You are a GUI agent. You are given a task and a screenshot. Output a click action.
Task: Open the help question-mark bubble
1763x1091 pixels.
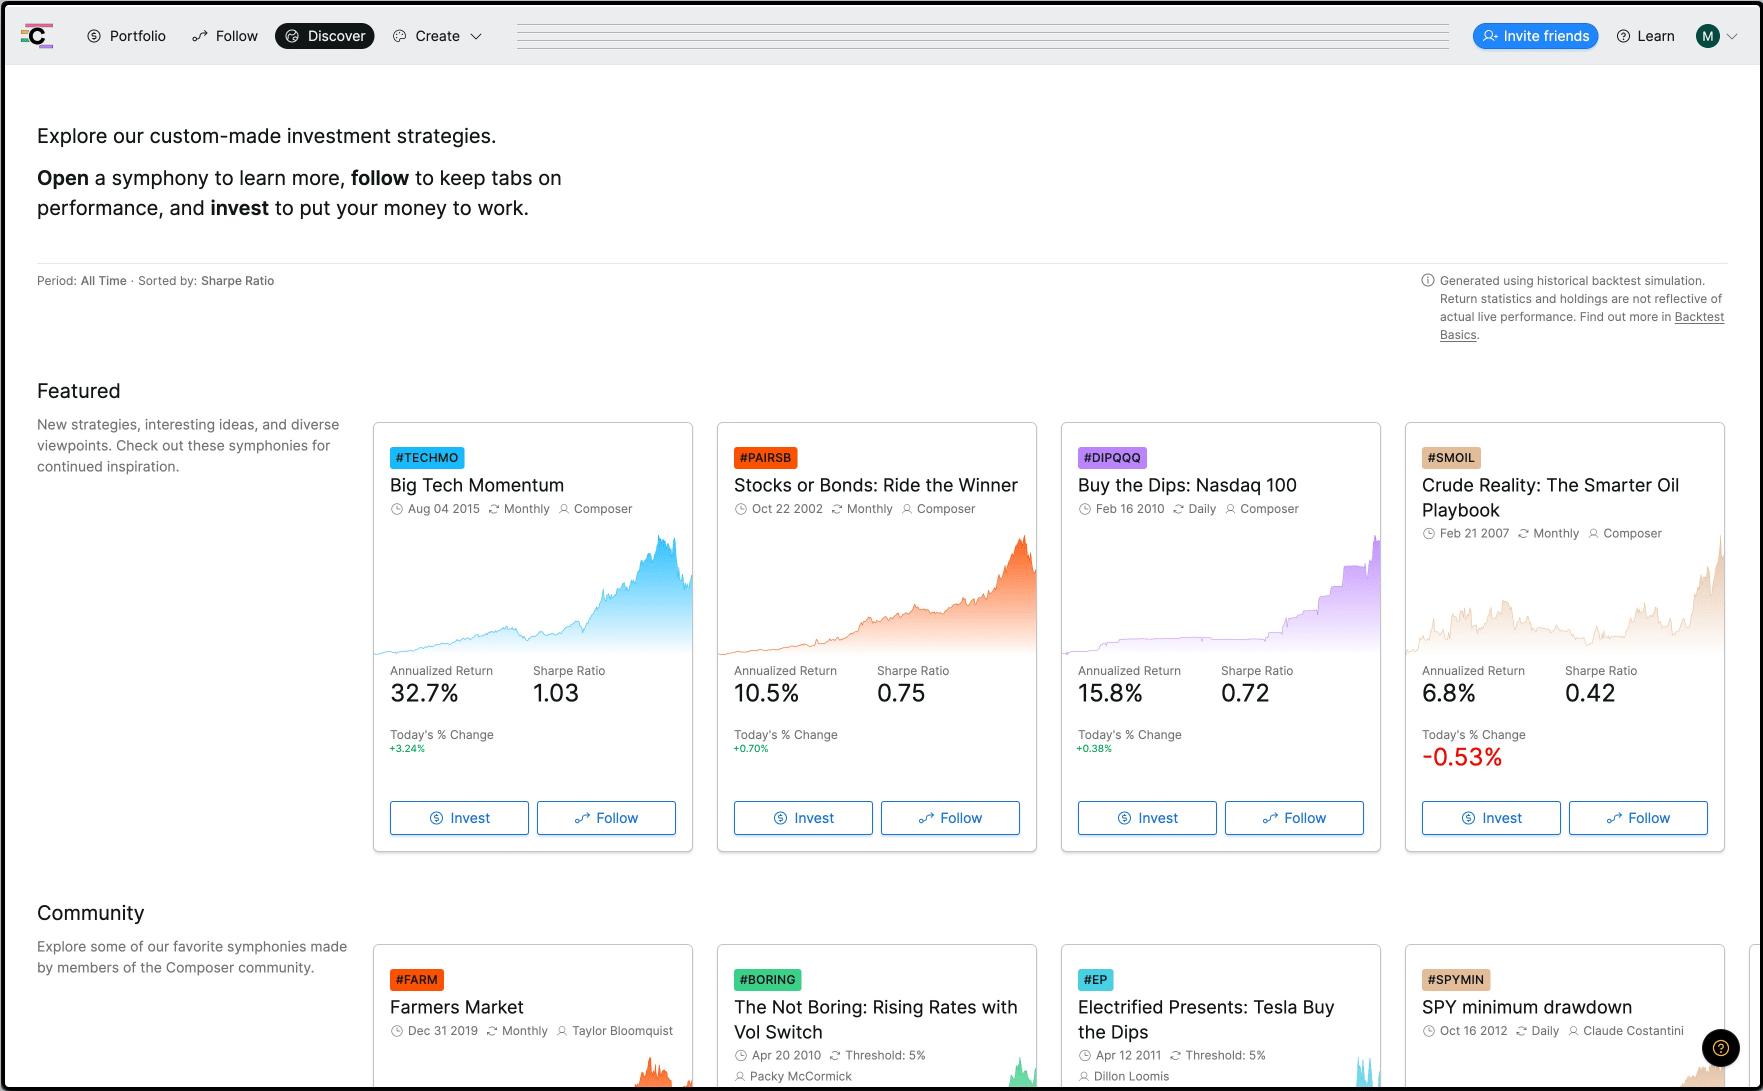click(1720, 1047)
